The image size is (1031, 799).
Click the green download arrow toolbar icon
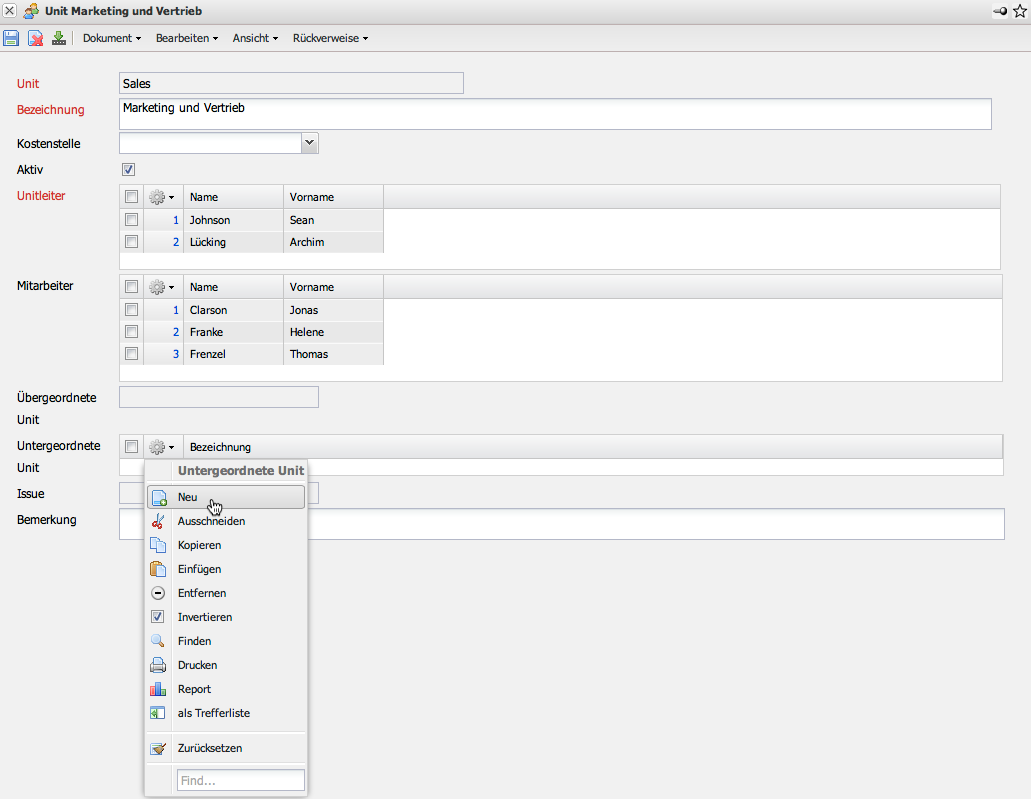pyautogui.click(x=59, y=38)
